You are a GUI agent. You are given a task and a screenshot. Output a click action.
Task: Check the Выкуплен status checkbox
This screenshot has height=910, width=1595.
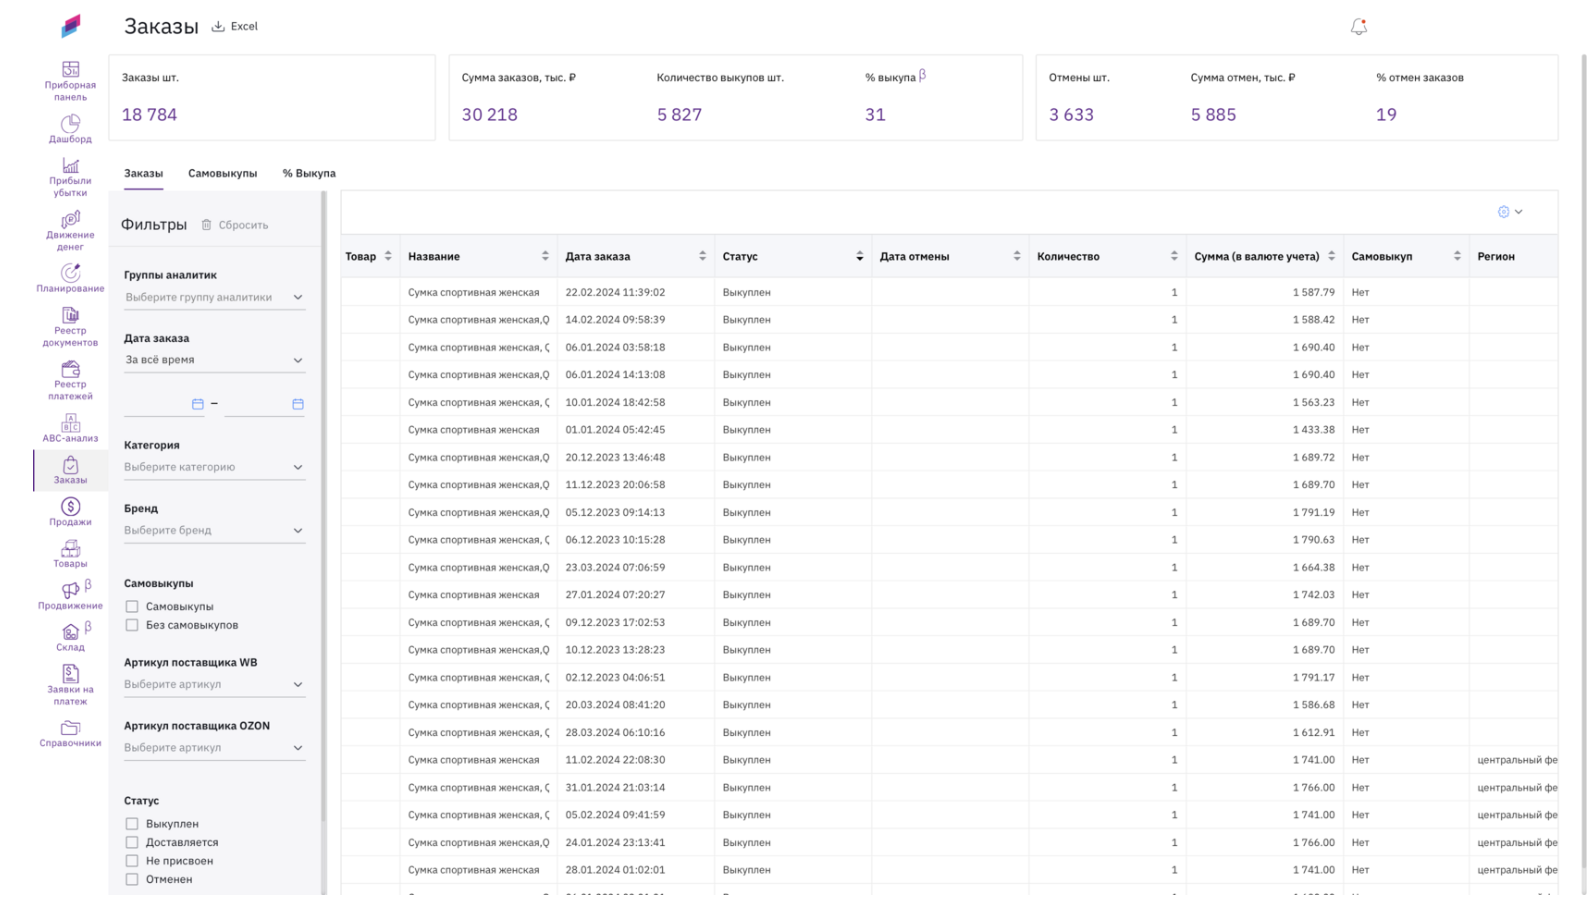pos(132,824)
